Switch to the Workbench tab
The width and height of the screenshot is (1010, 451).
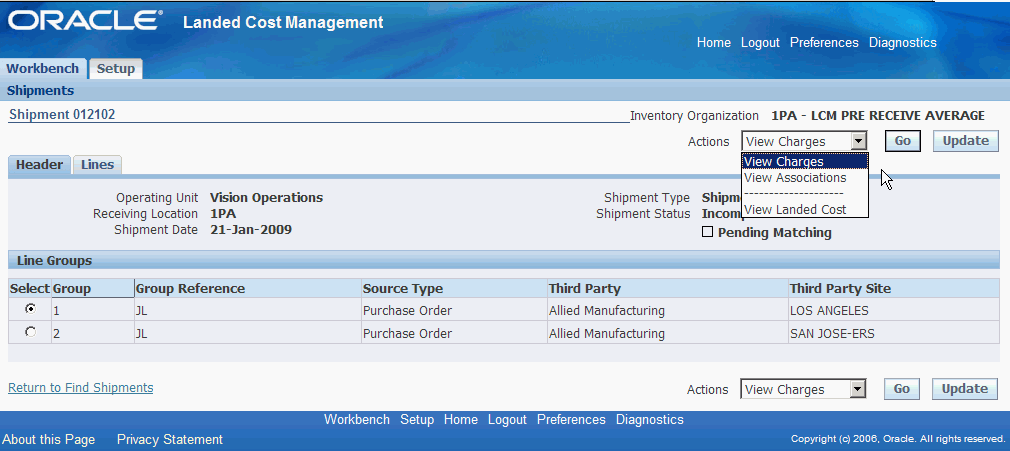[x=43, y=68]
